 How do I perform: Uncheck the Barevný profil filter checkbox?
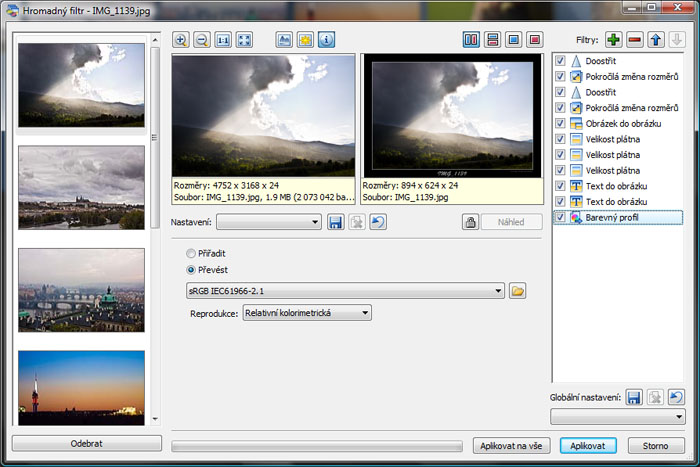coord(561,217)
